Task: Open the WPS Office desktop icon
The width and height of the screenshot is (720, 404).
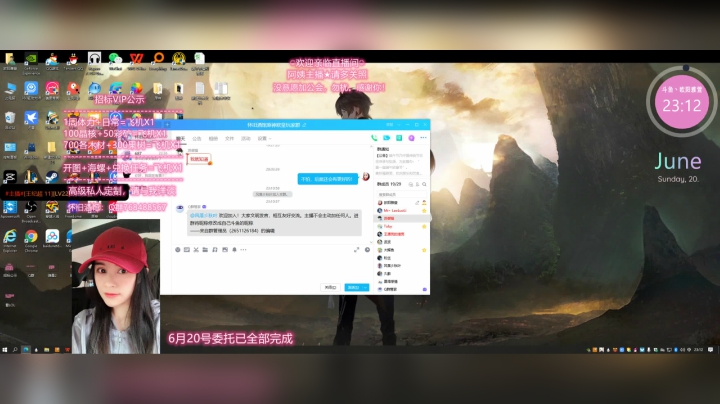Action: coord(136,62)
